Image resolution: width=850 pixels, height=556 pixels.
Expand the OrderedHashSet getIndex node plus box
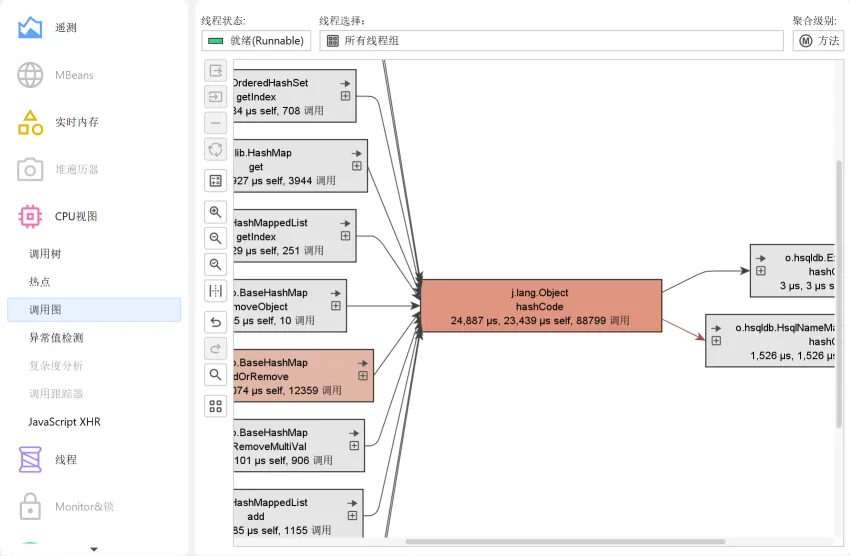pos(345,96)
